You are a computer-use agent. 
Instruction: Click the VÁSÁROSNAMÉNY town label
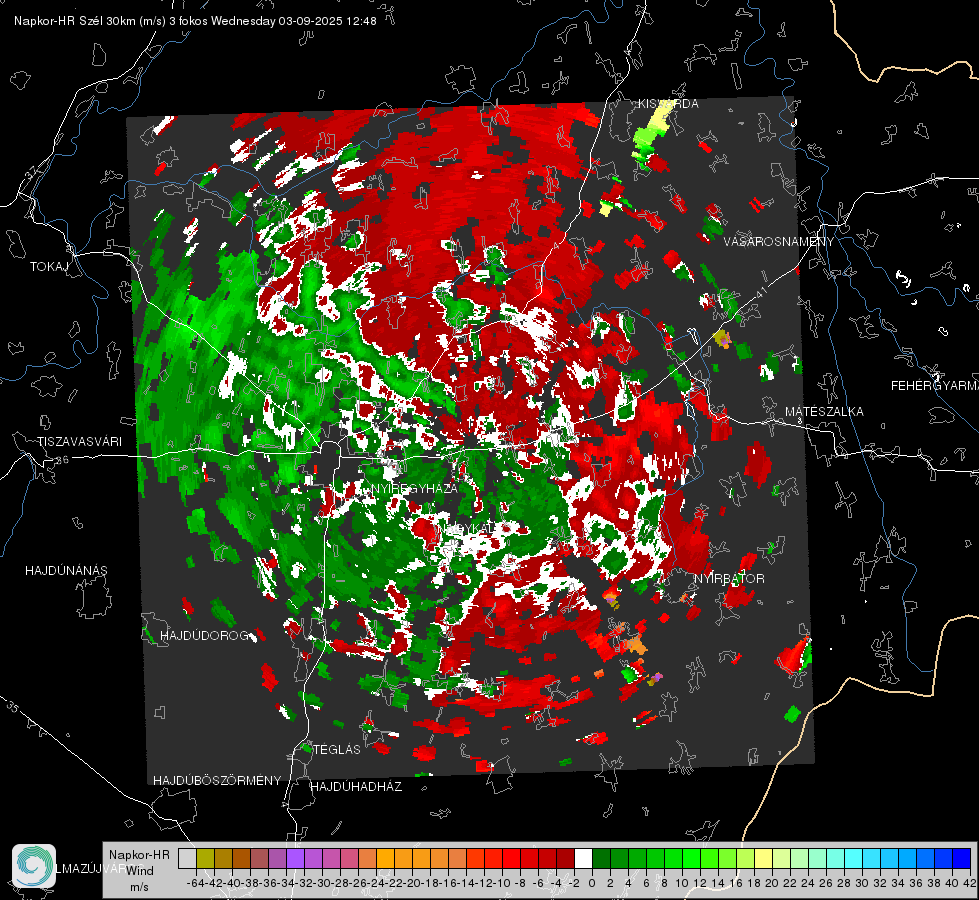click(779, 242)
